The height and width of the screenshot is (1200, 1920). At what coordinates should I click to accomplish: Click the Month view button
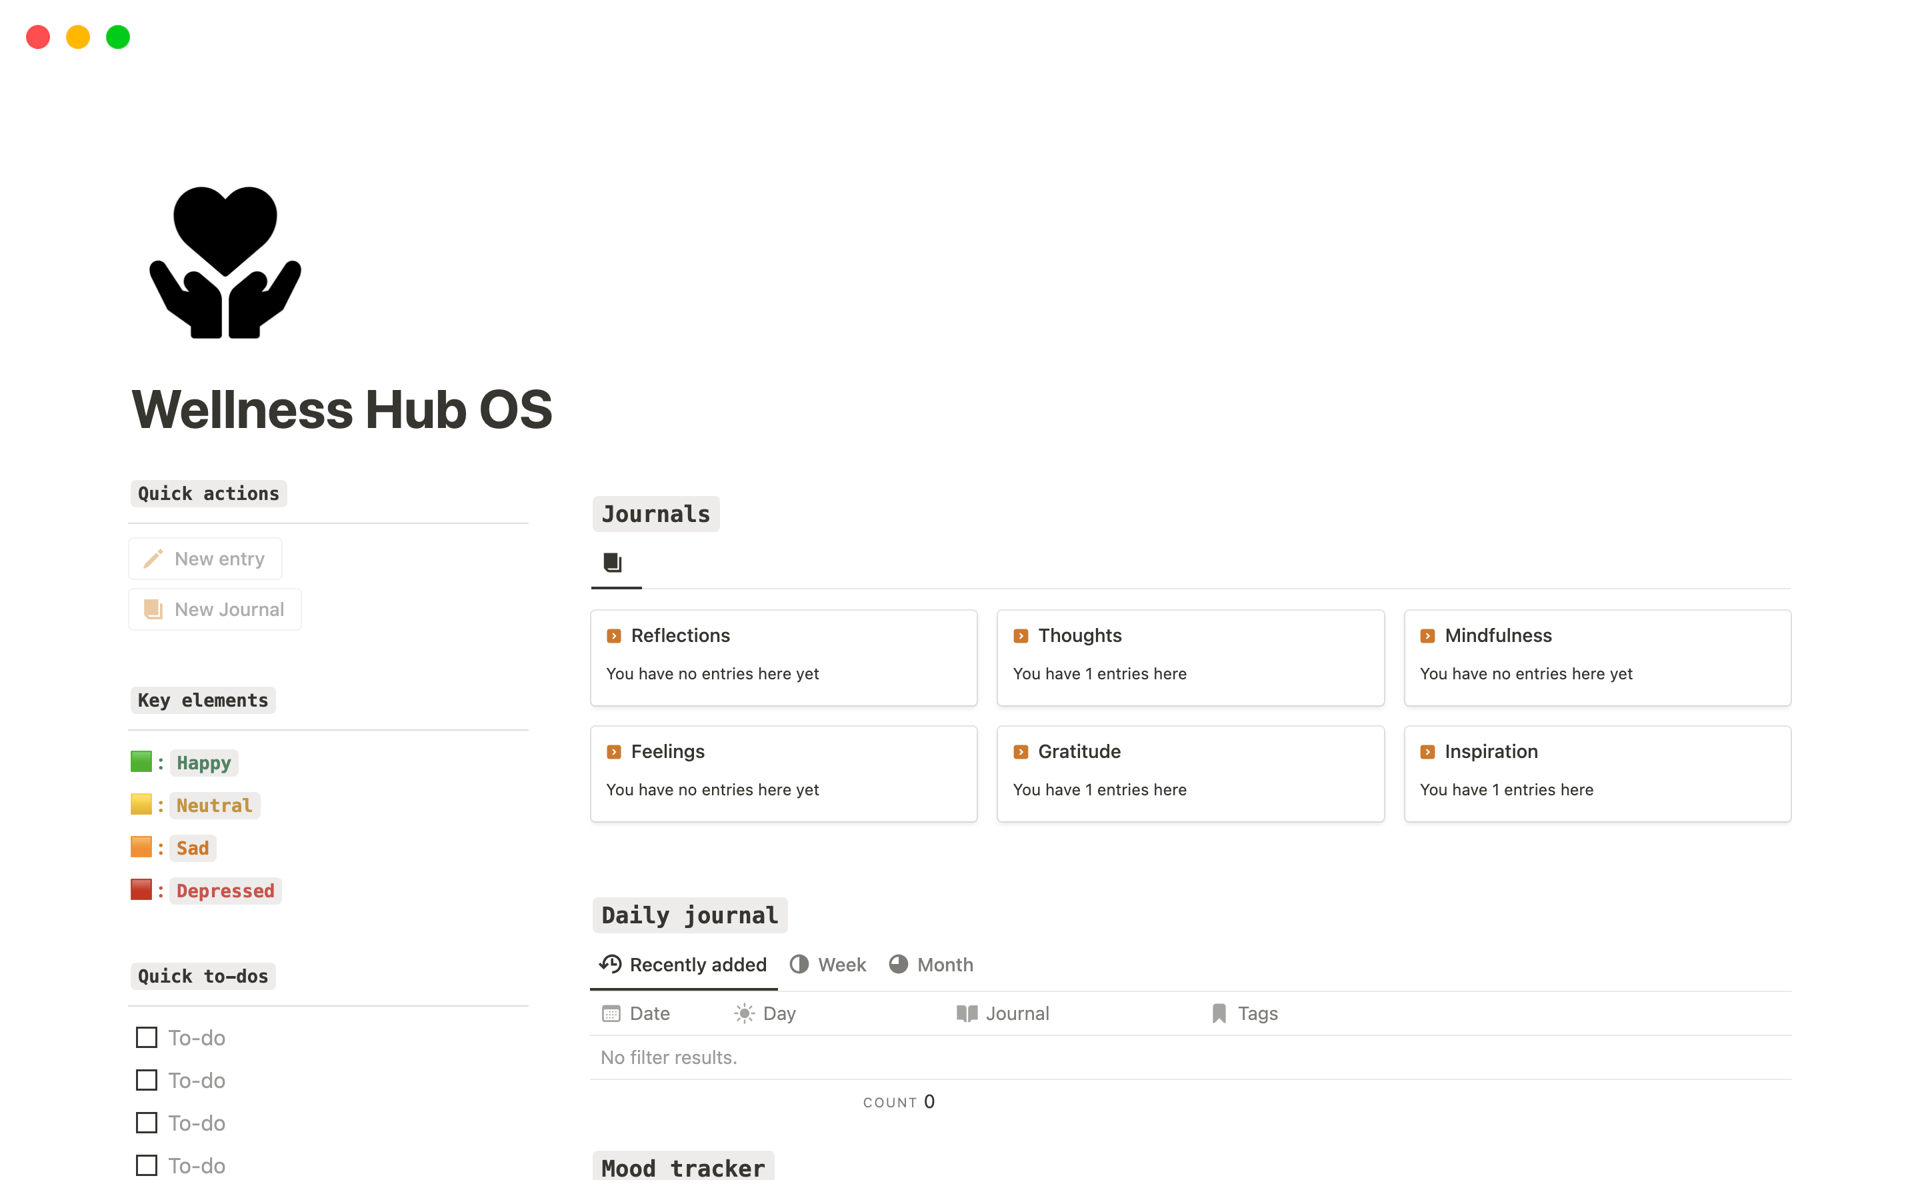pyautogui.click(x=941, y=964)
